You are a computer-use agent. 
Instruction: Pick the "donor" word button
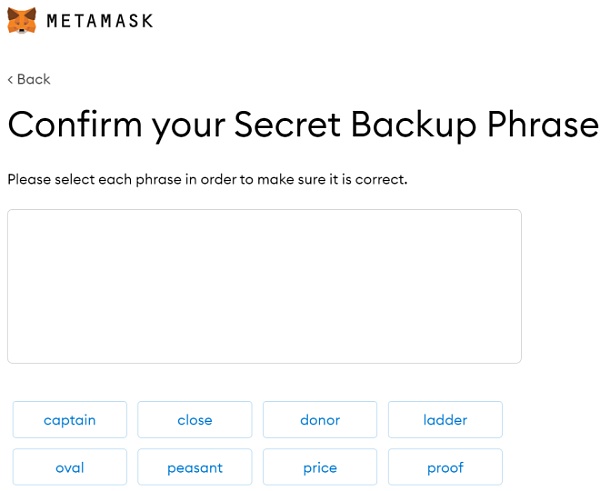tap(320, 420)
